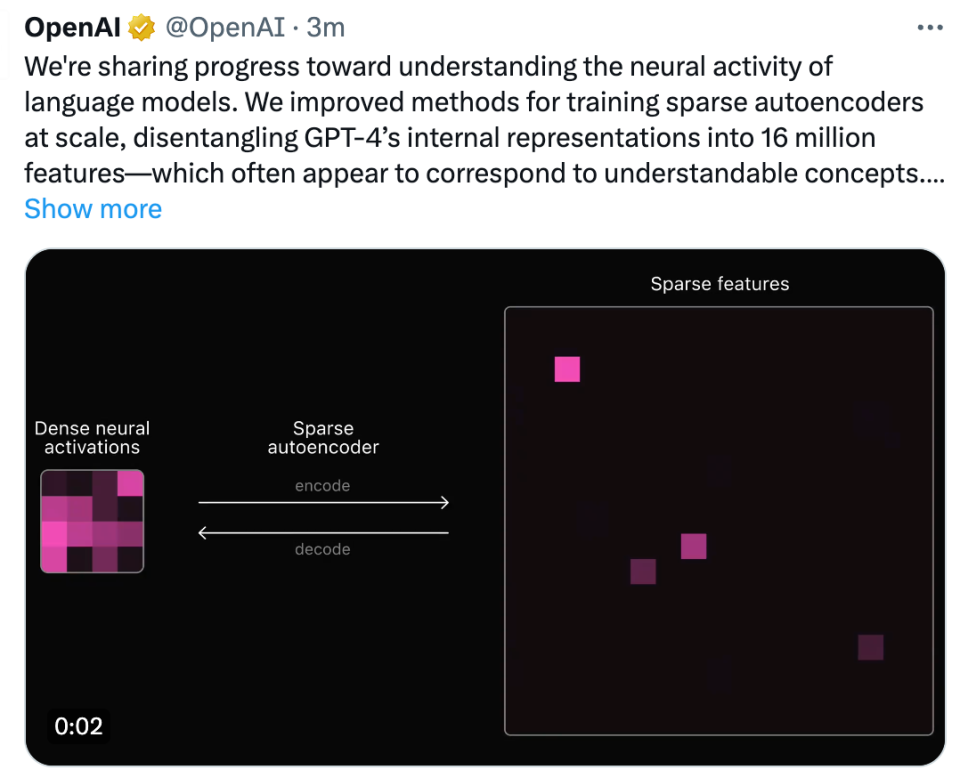Viewport: 960px width, 778px height.
Task: Click the Sparse features panel title
Action: (718, 284)
